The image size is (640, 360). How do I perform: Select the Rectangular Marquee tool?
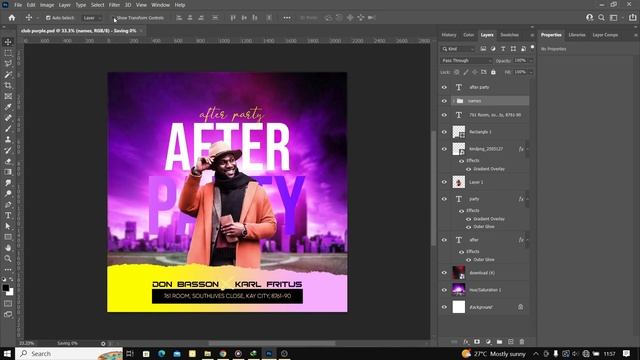pos(8,53)
